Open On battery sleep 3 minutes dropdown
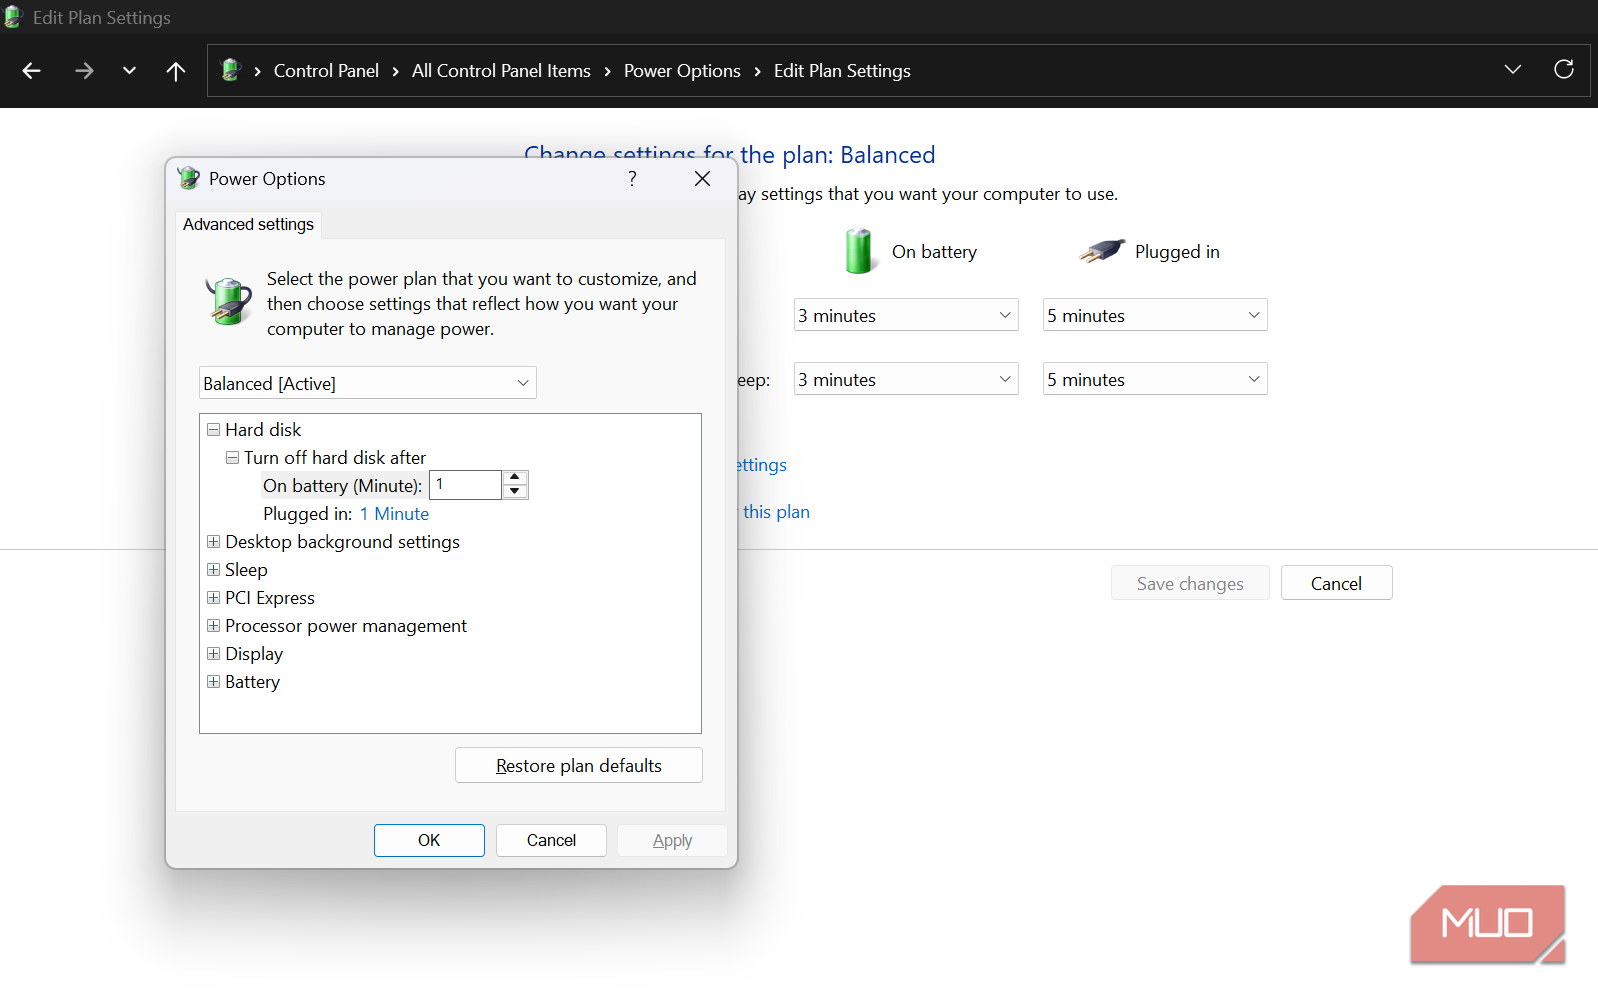1598x997 pixels. pos(906,379)
